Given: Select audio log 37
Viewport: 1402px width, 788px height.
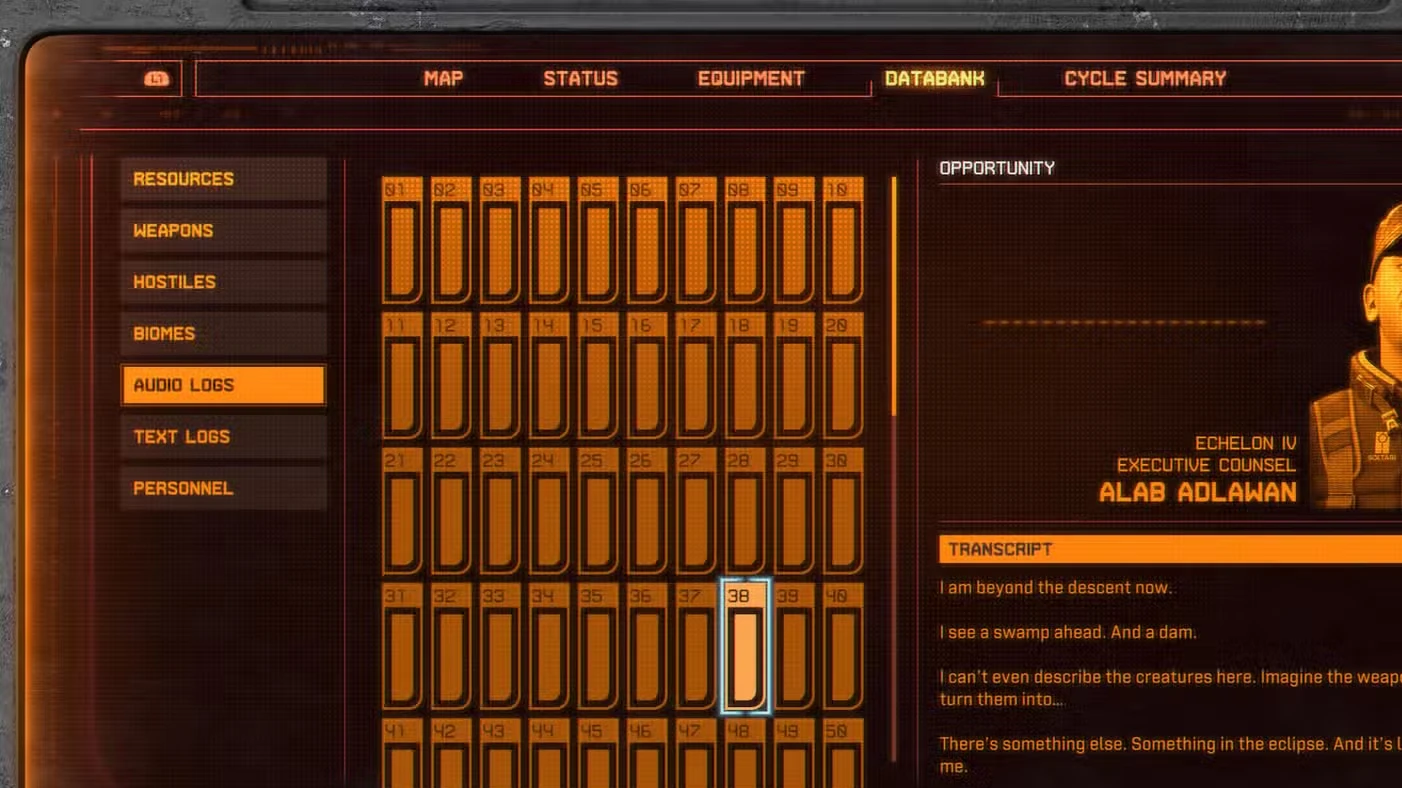Looking at the screenshot, I should tap(696, 646).
